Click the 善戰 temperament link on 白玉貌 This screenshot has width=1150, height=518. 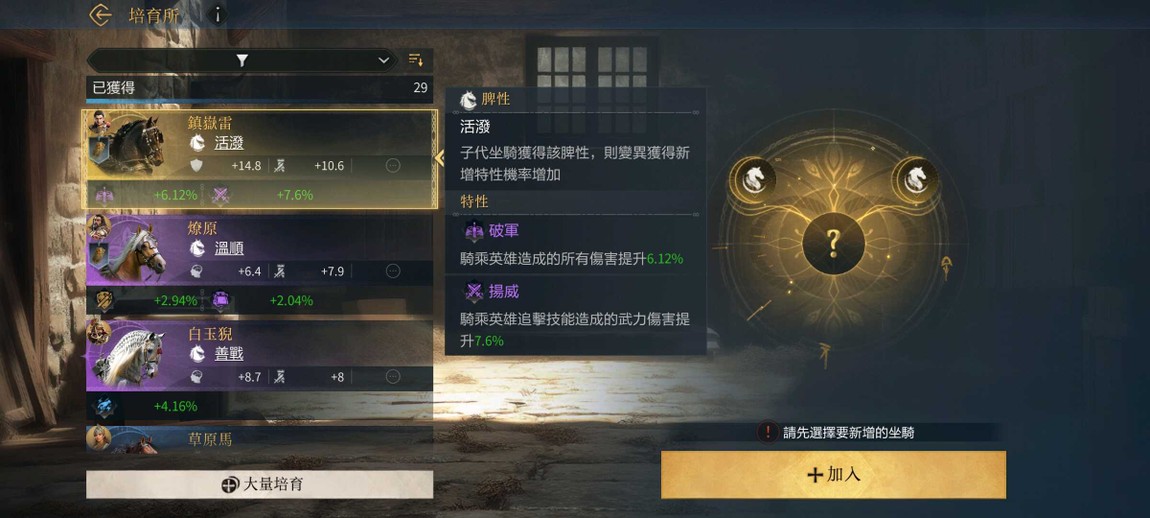coord(229,354)
